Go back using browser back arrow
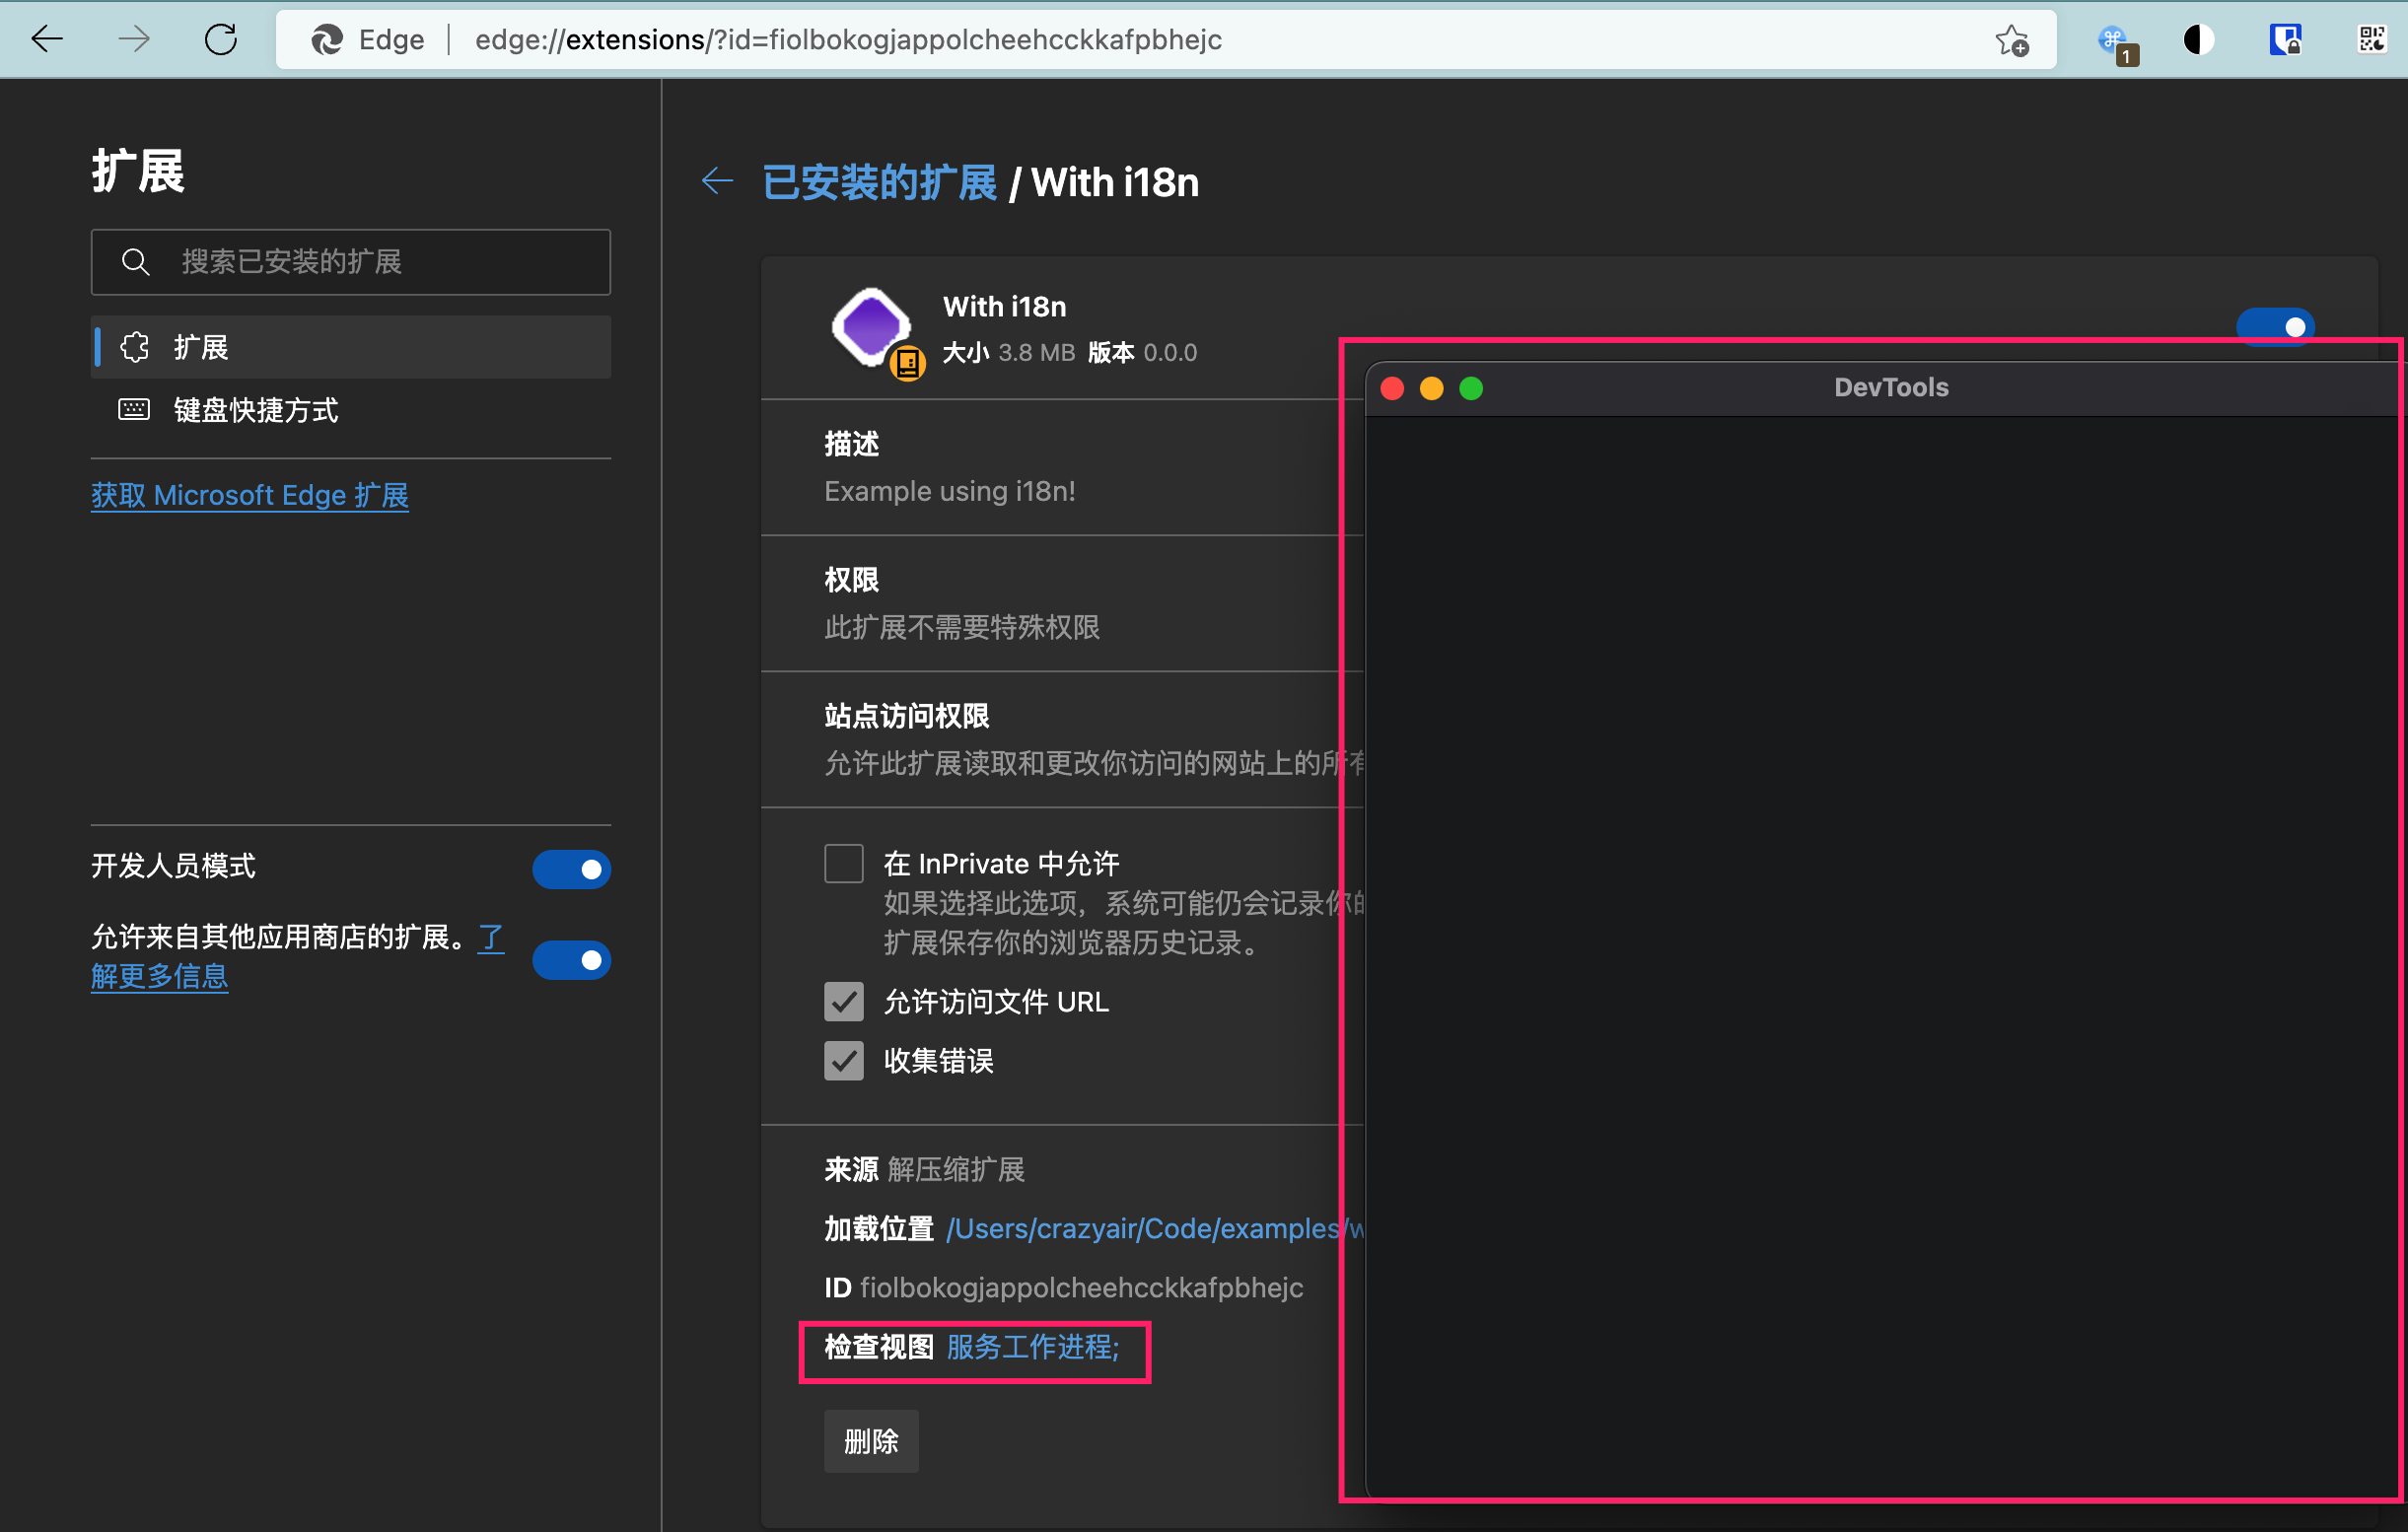This screenshot has width=2408, height=1532. click(47, 40)
